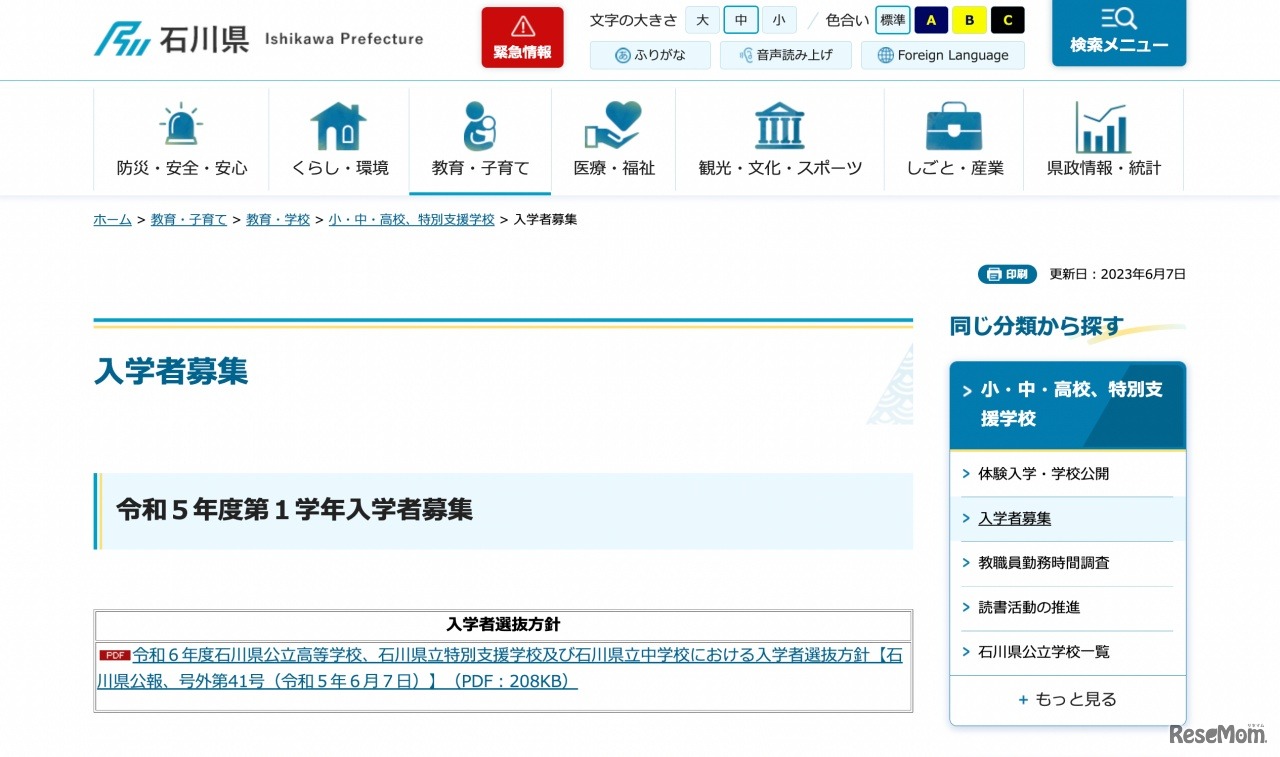Viewport: 1280px width, 757px height.
Task: Click the 印刷 print button
Action: pos(1007,273)
